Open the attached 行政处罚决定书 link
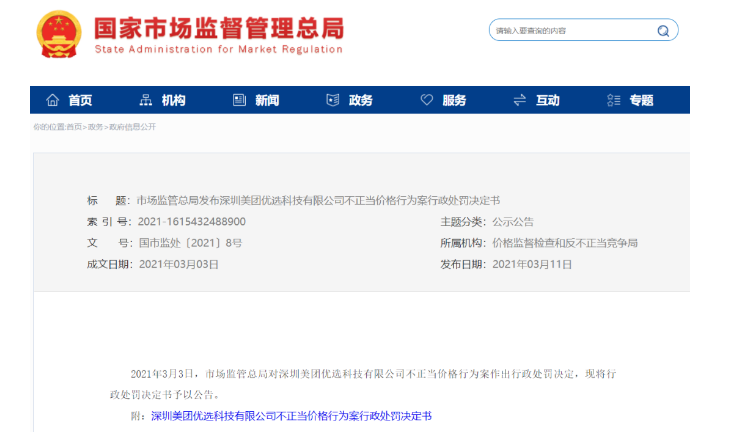The height and width of the screenshot is (438, 737). [291, 416]
